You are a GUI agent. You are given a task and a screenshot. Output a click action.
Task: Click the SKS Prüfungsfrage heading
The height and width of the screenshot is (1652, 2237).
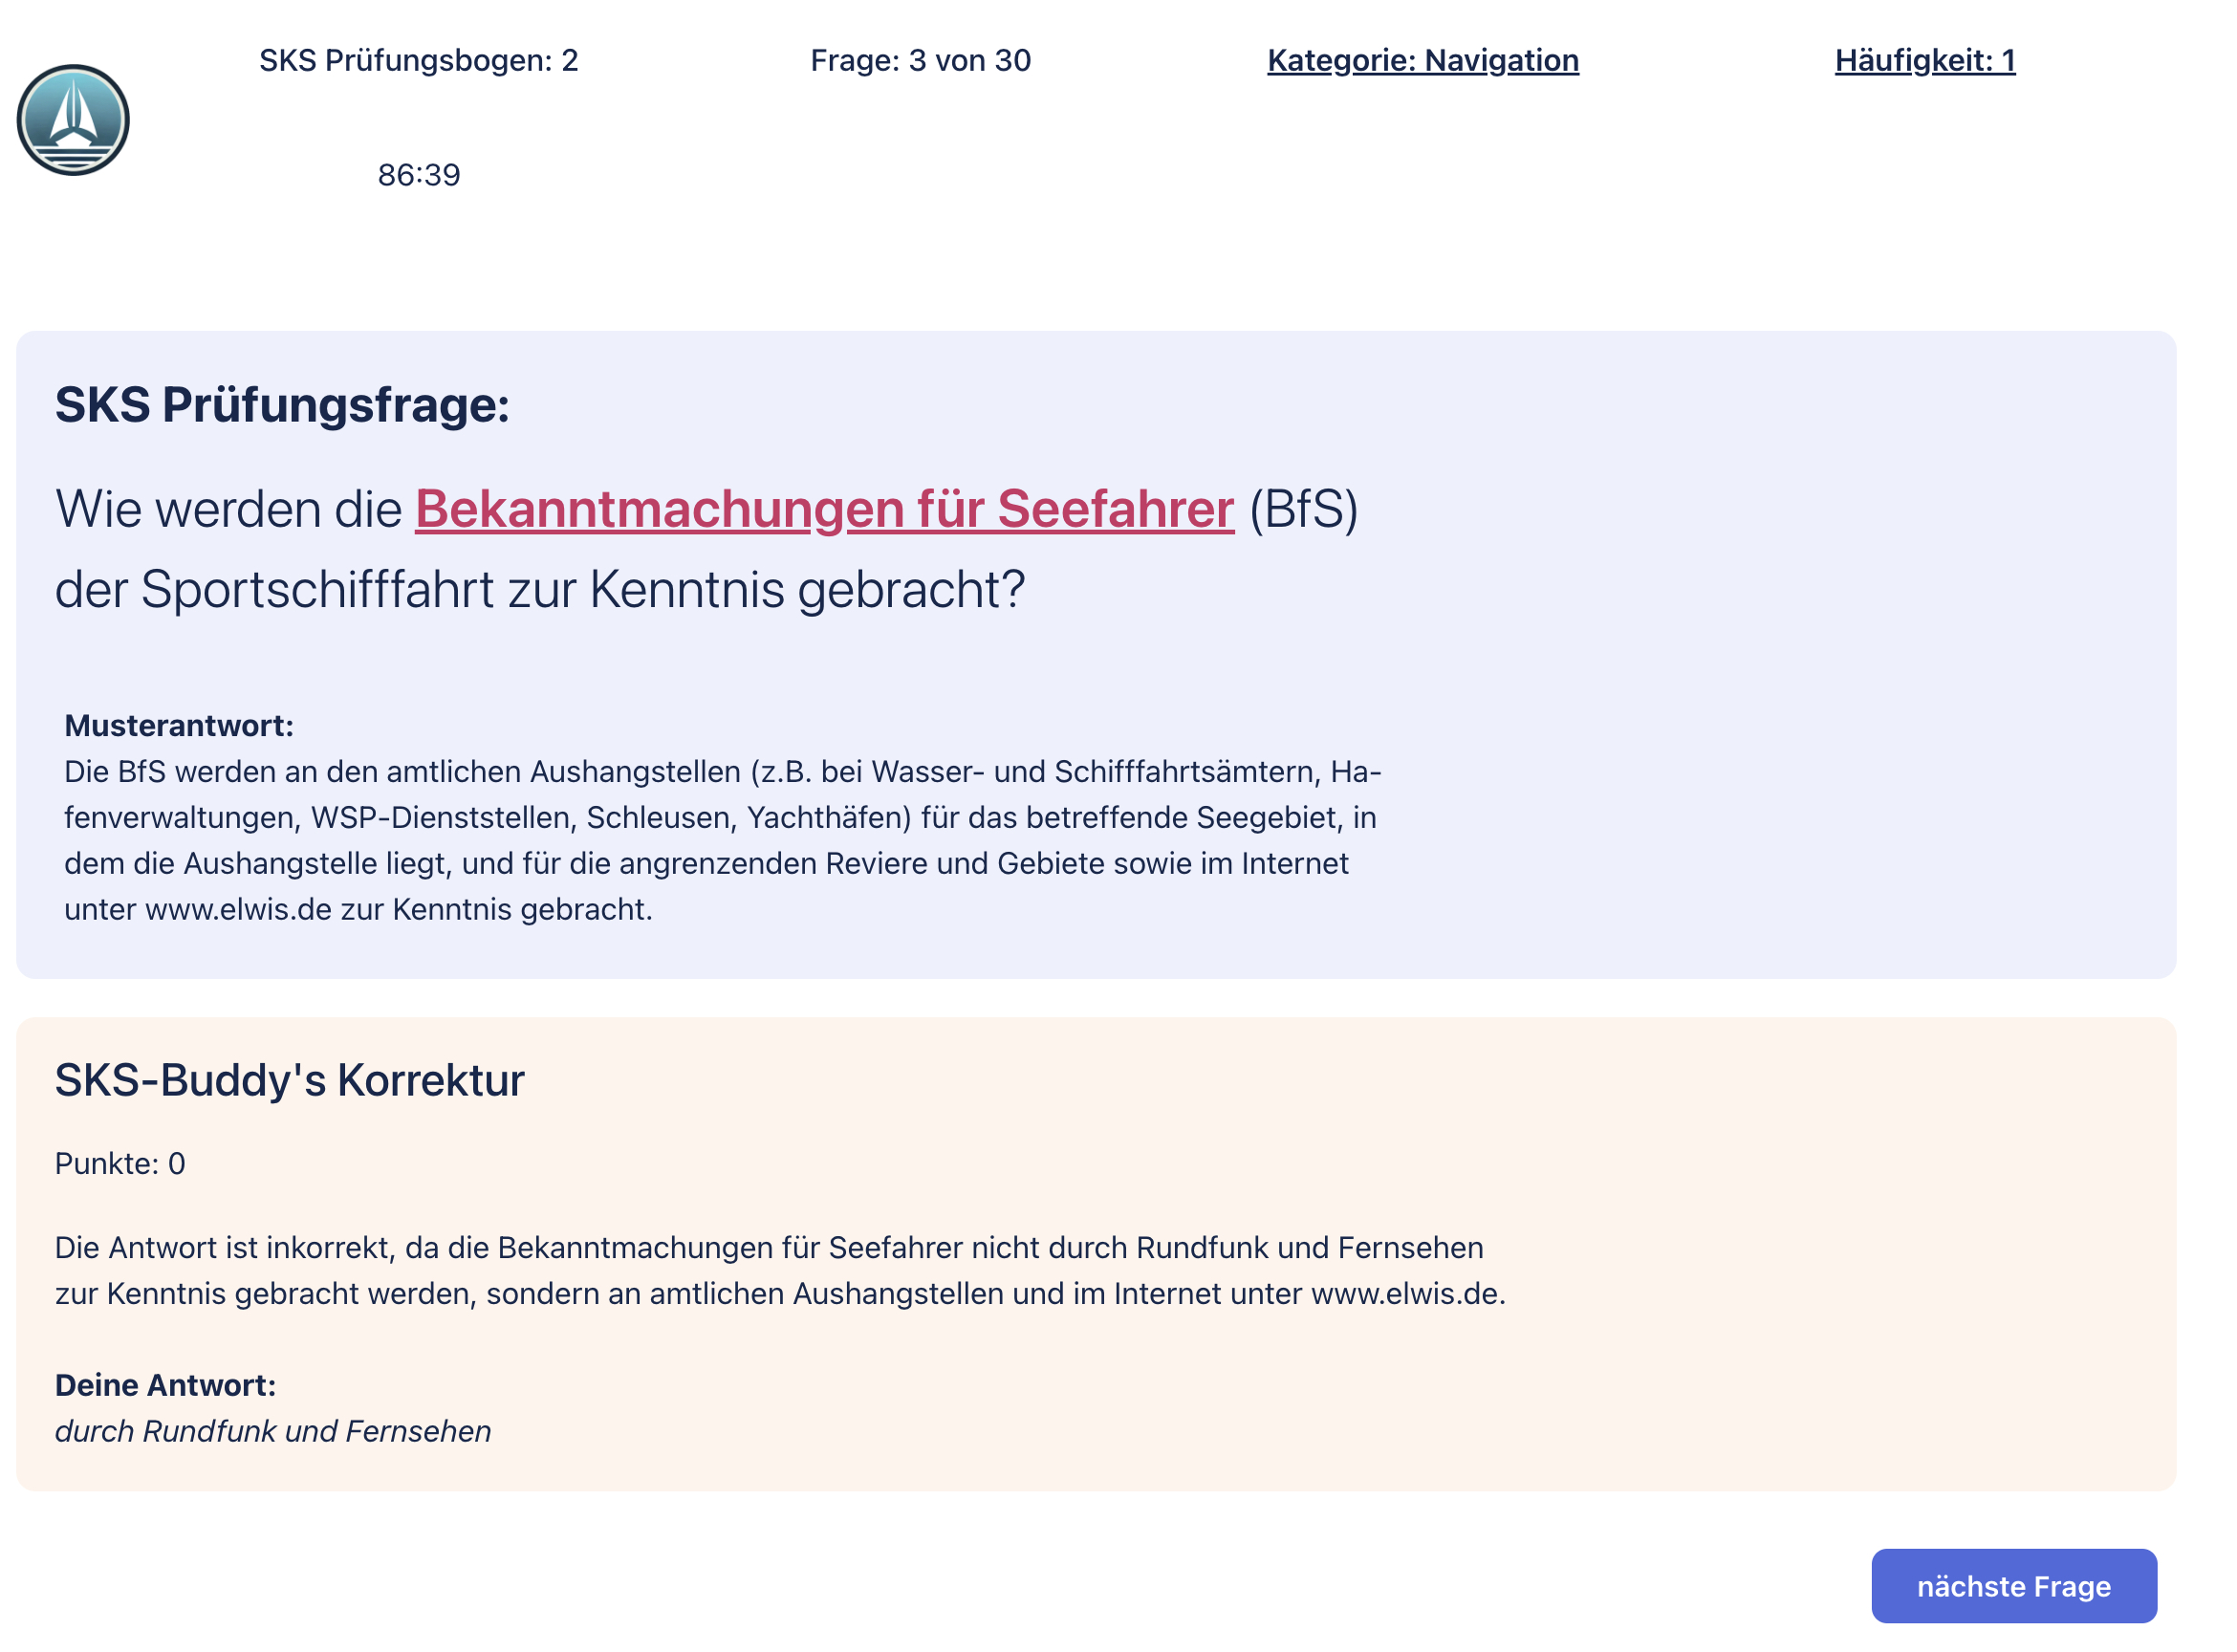[282, 405]
